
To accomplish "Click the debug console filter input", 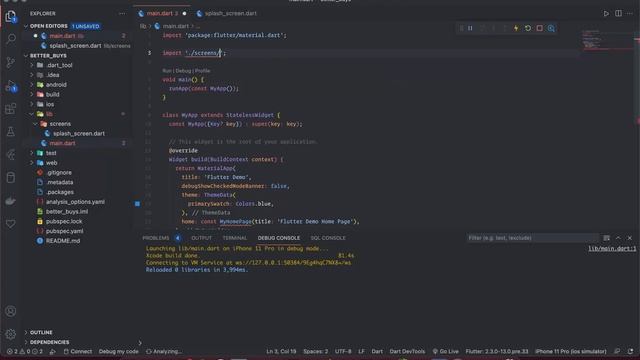I will [532, 238].
